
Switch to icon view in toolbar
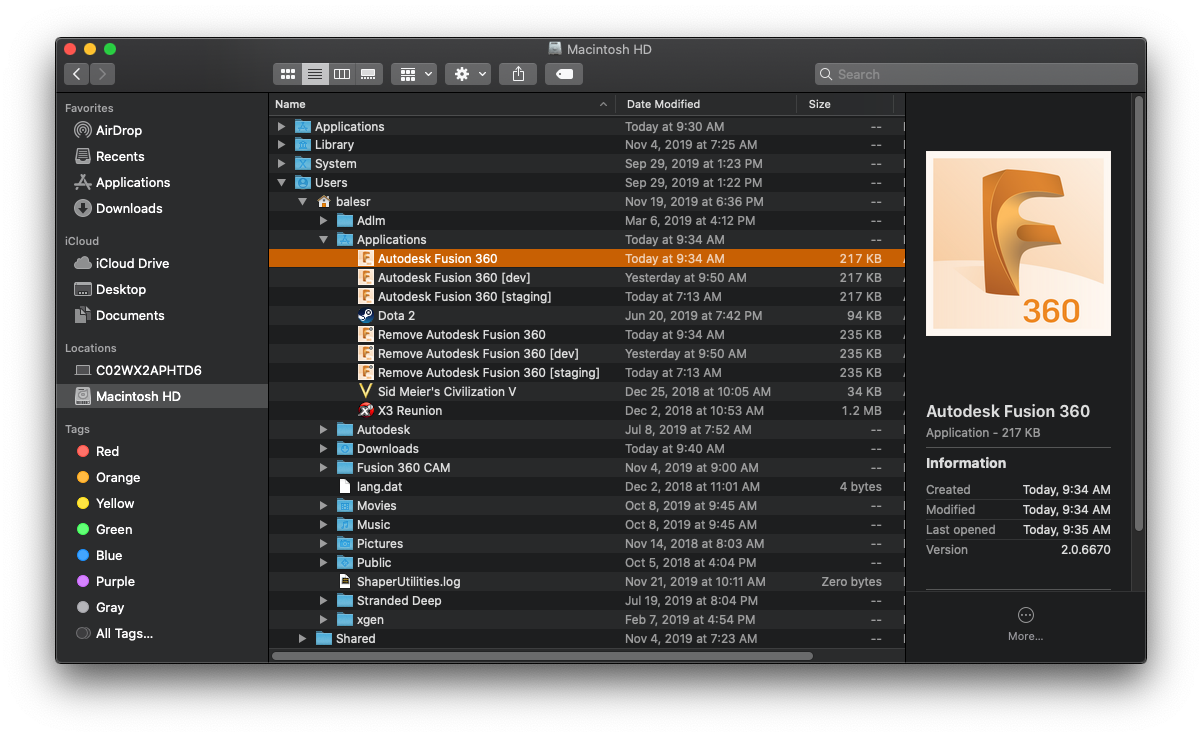tap(288, 74)
